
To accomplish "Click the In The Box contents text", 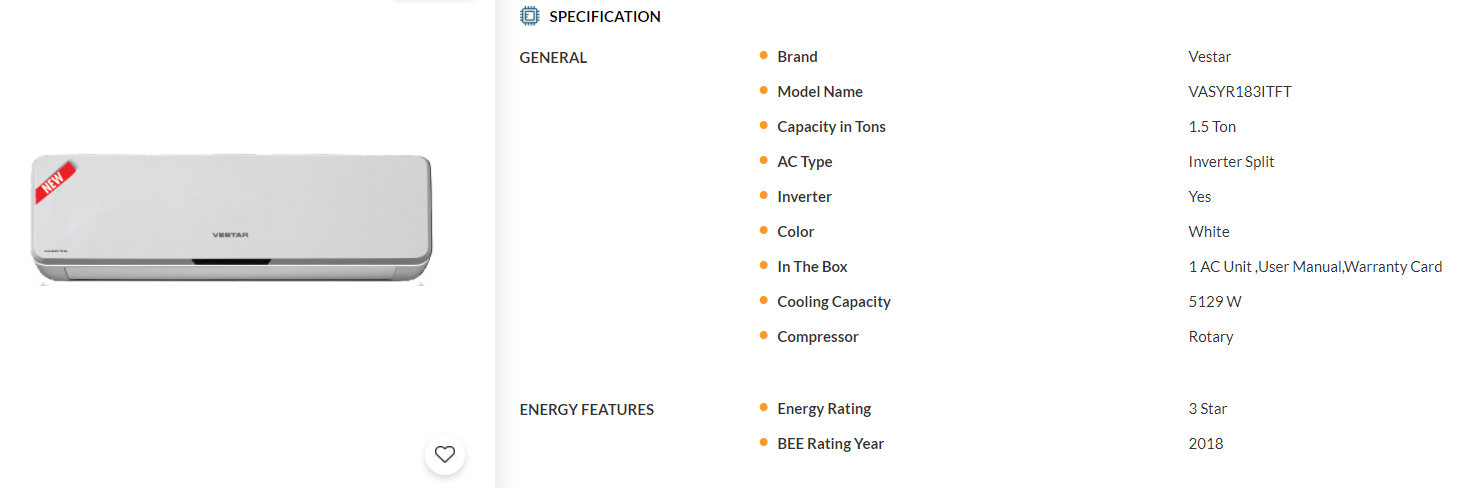I will [1315, 267].
